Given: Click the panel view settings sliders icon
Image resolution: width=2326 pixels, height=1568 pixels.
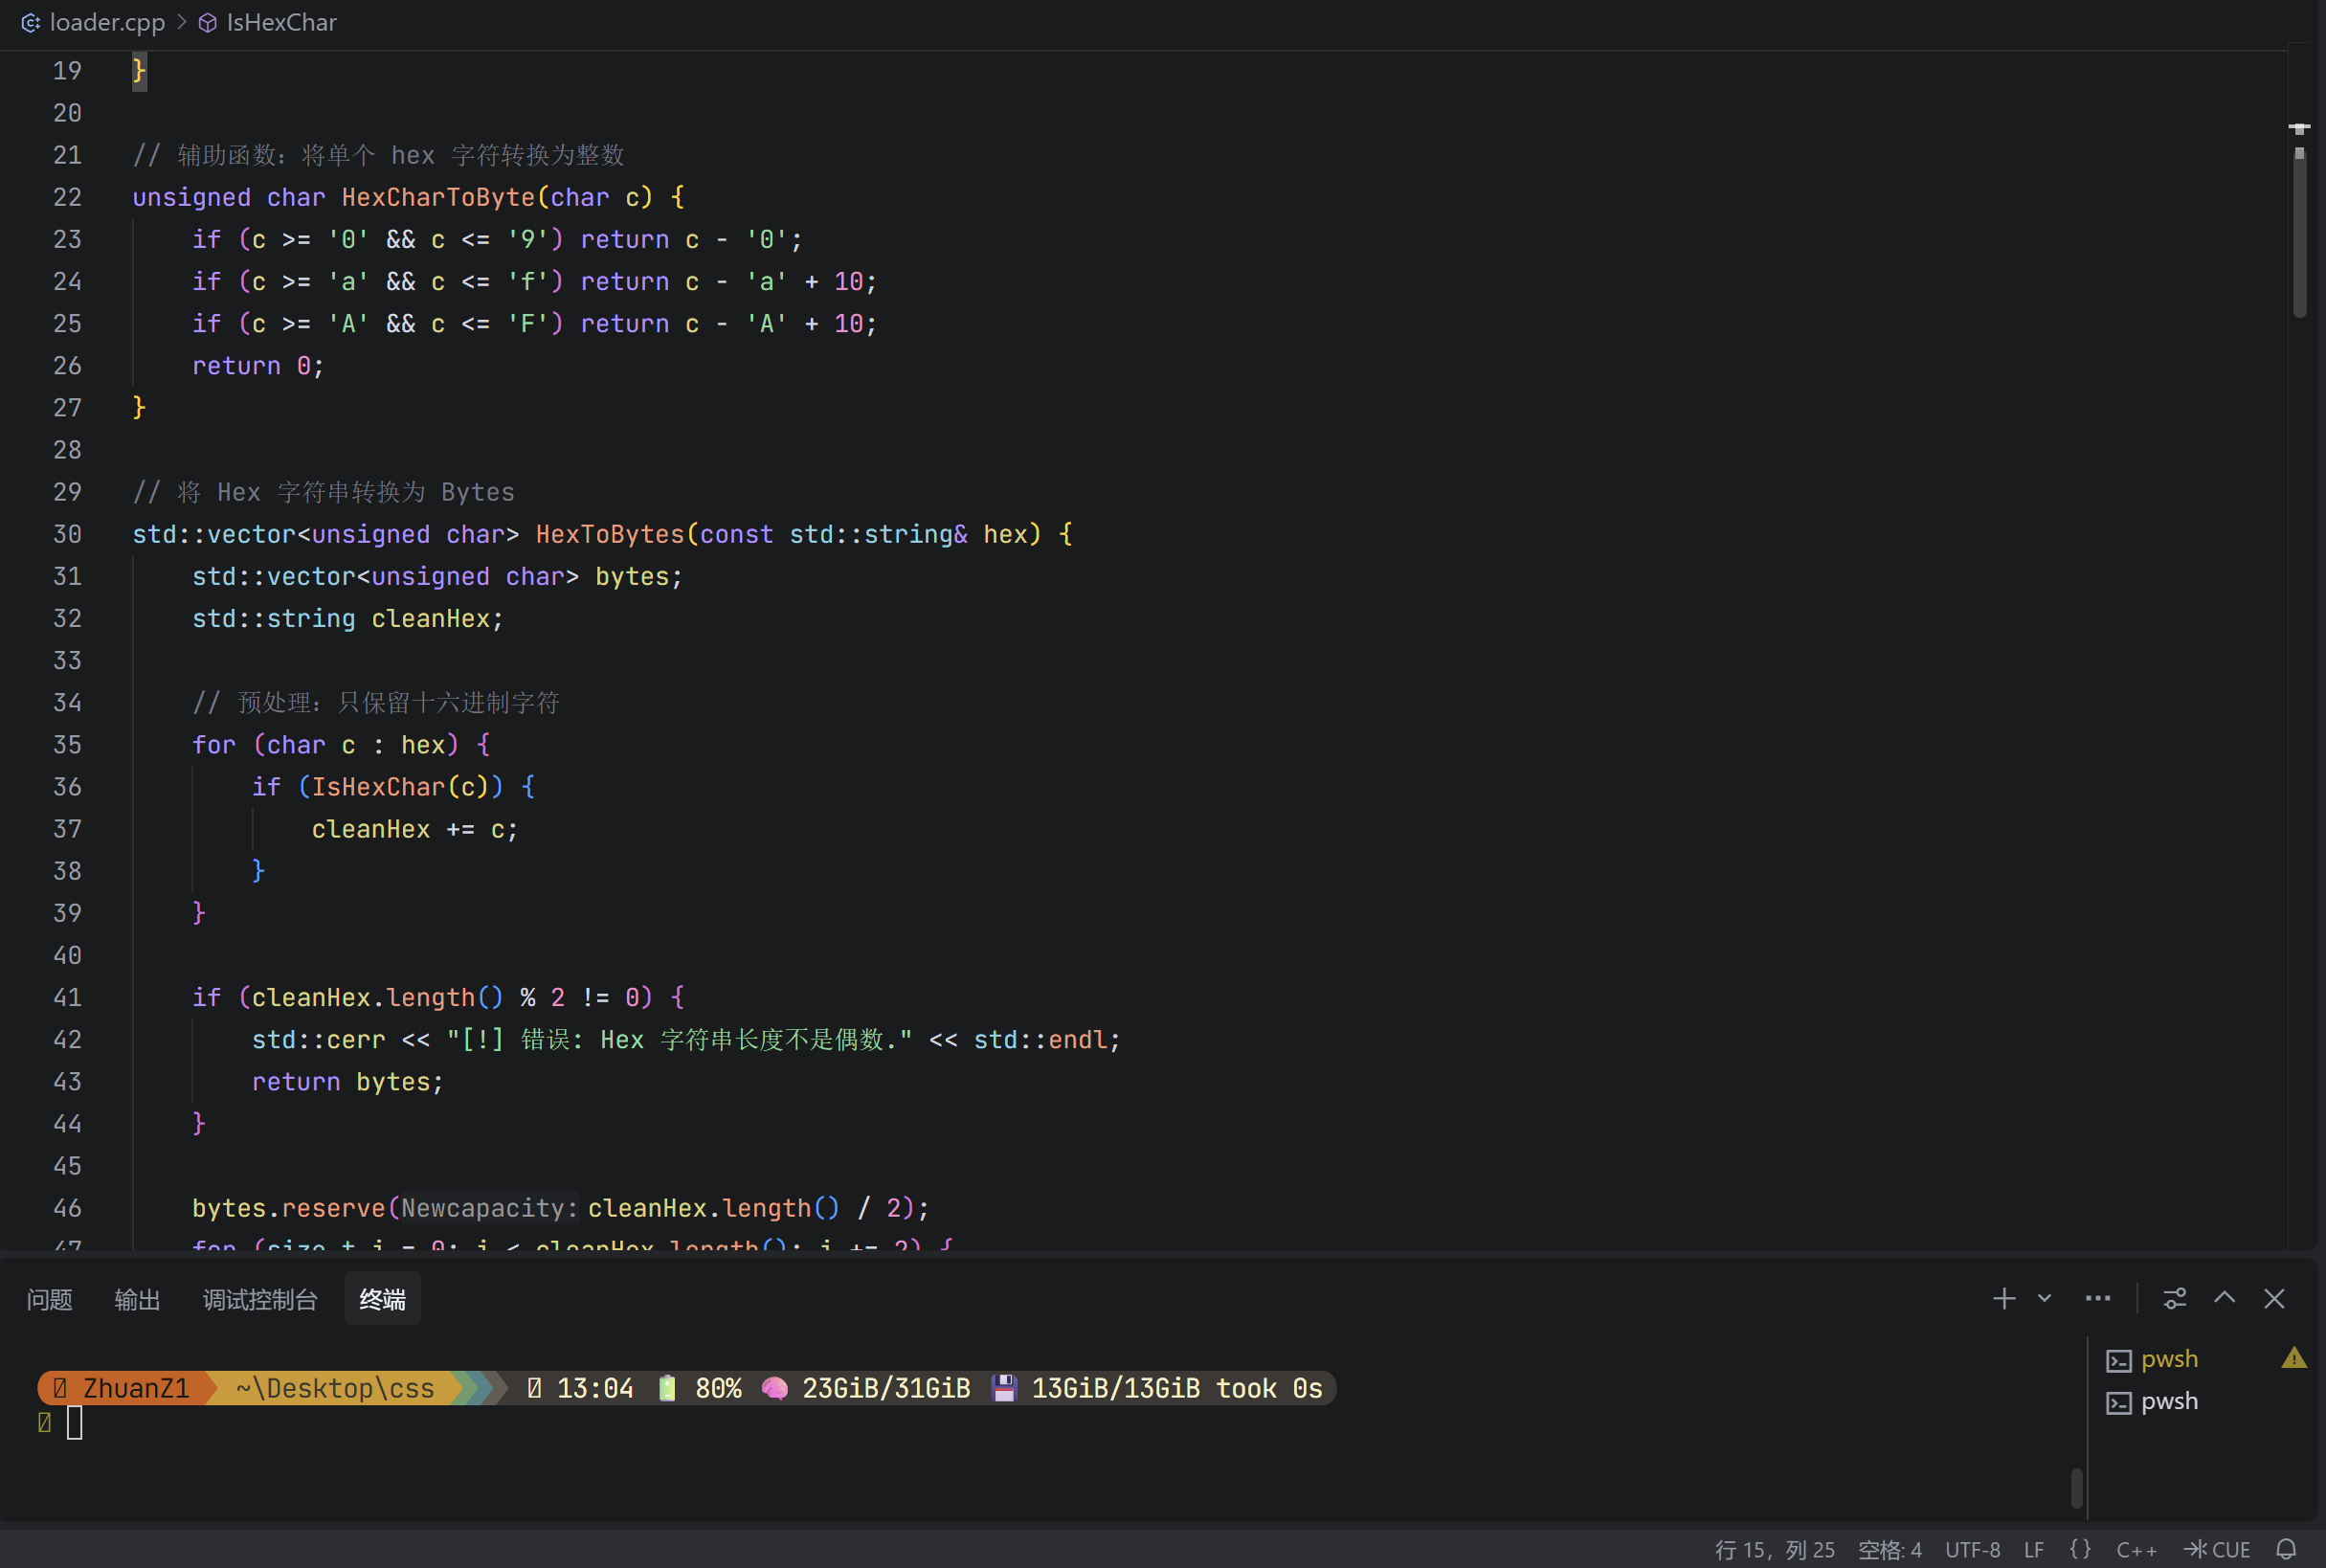Looking at the screenshot, I should 2174,1299.
